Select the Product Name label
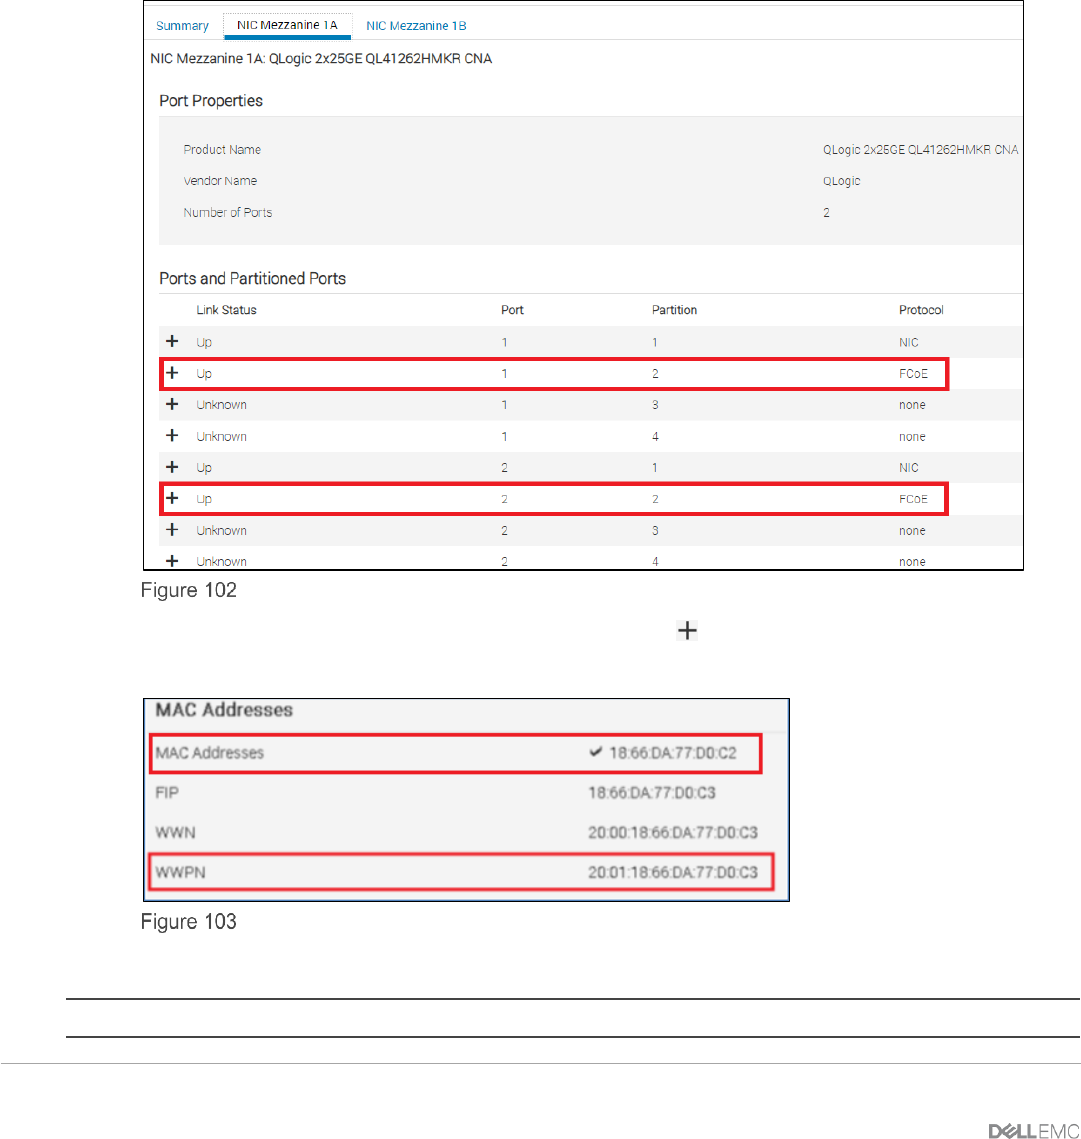 (x=222, y=150)
